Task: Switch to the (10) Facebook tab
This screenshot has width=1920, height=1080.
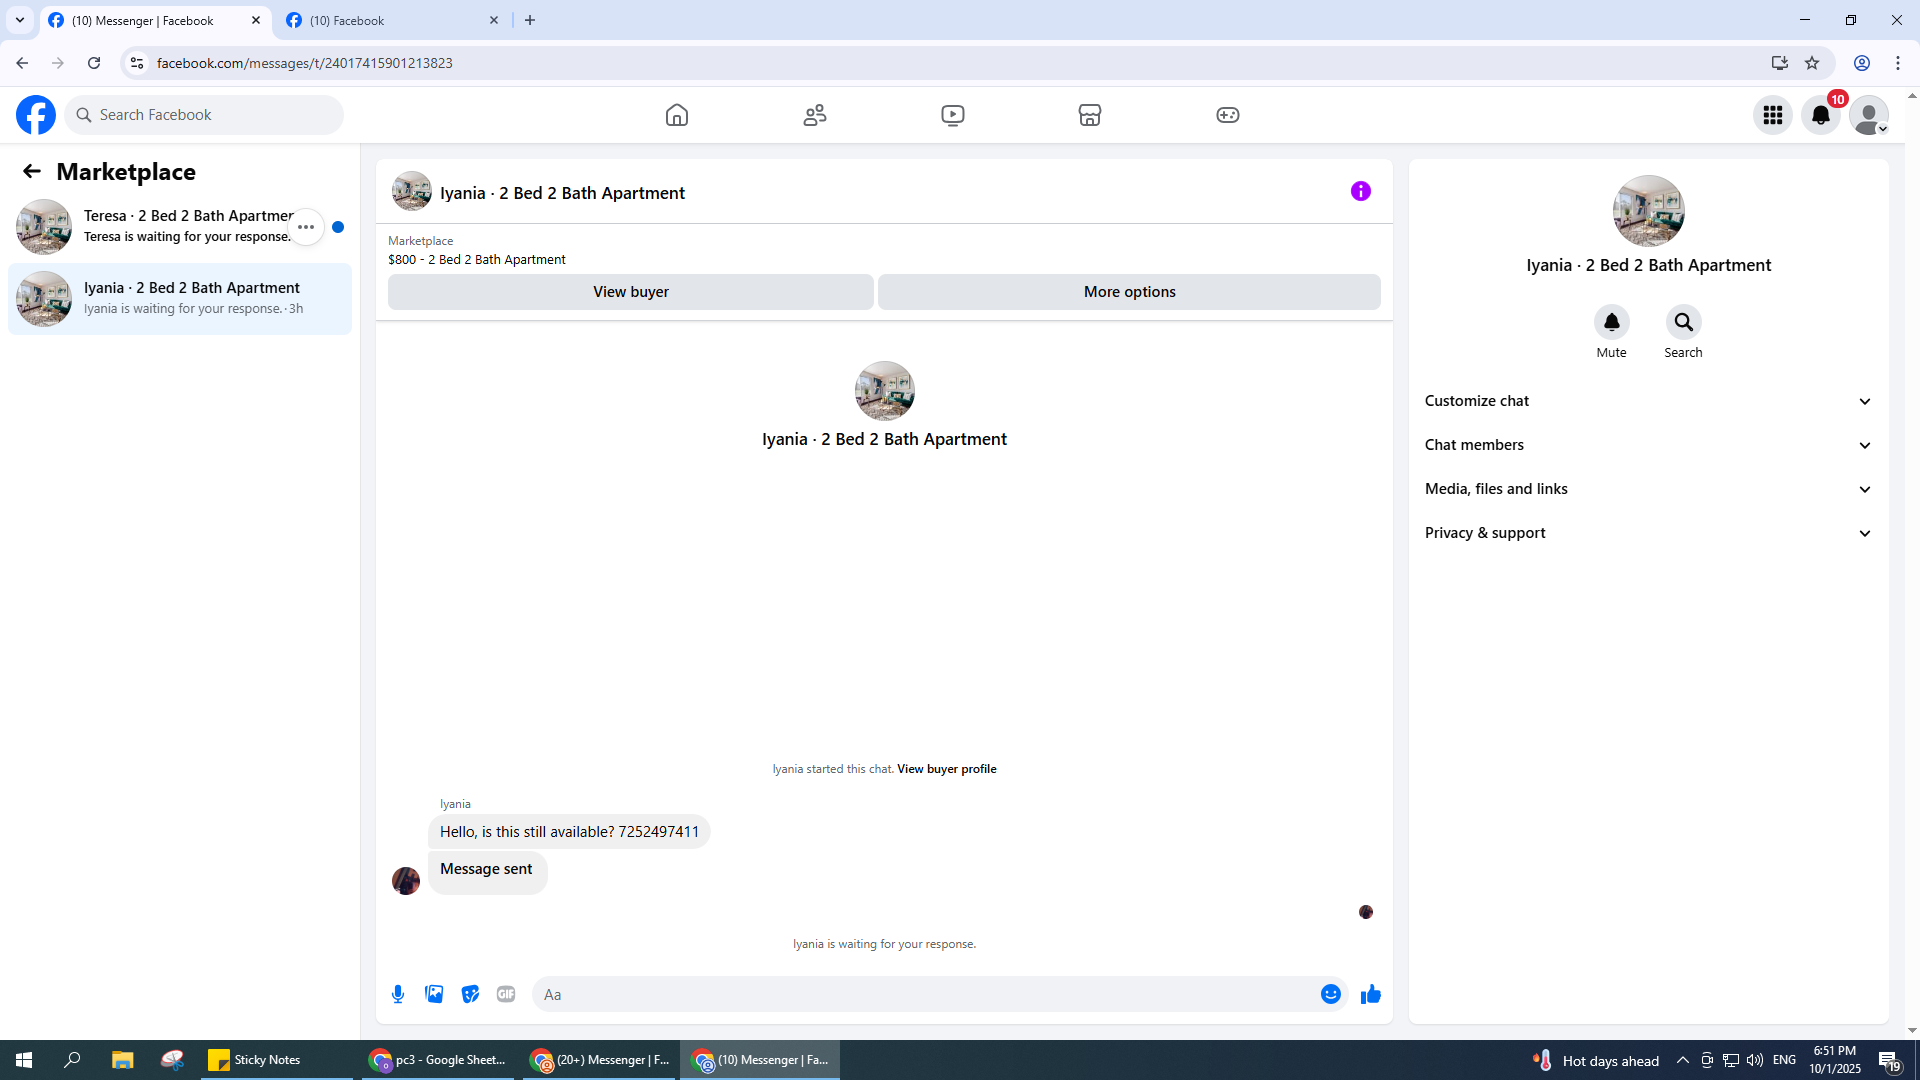Action: coord(392,20)
